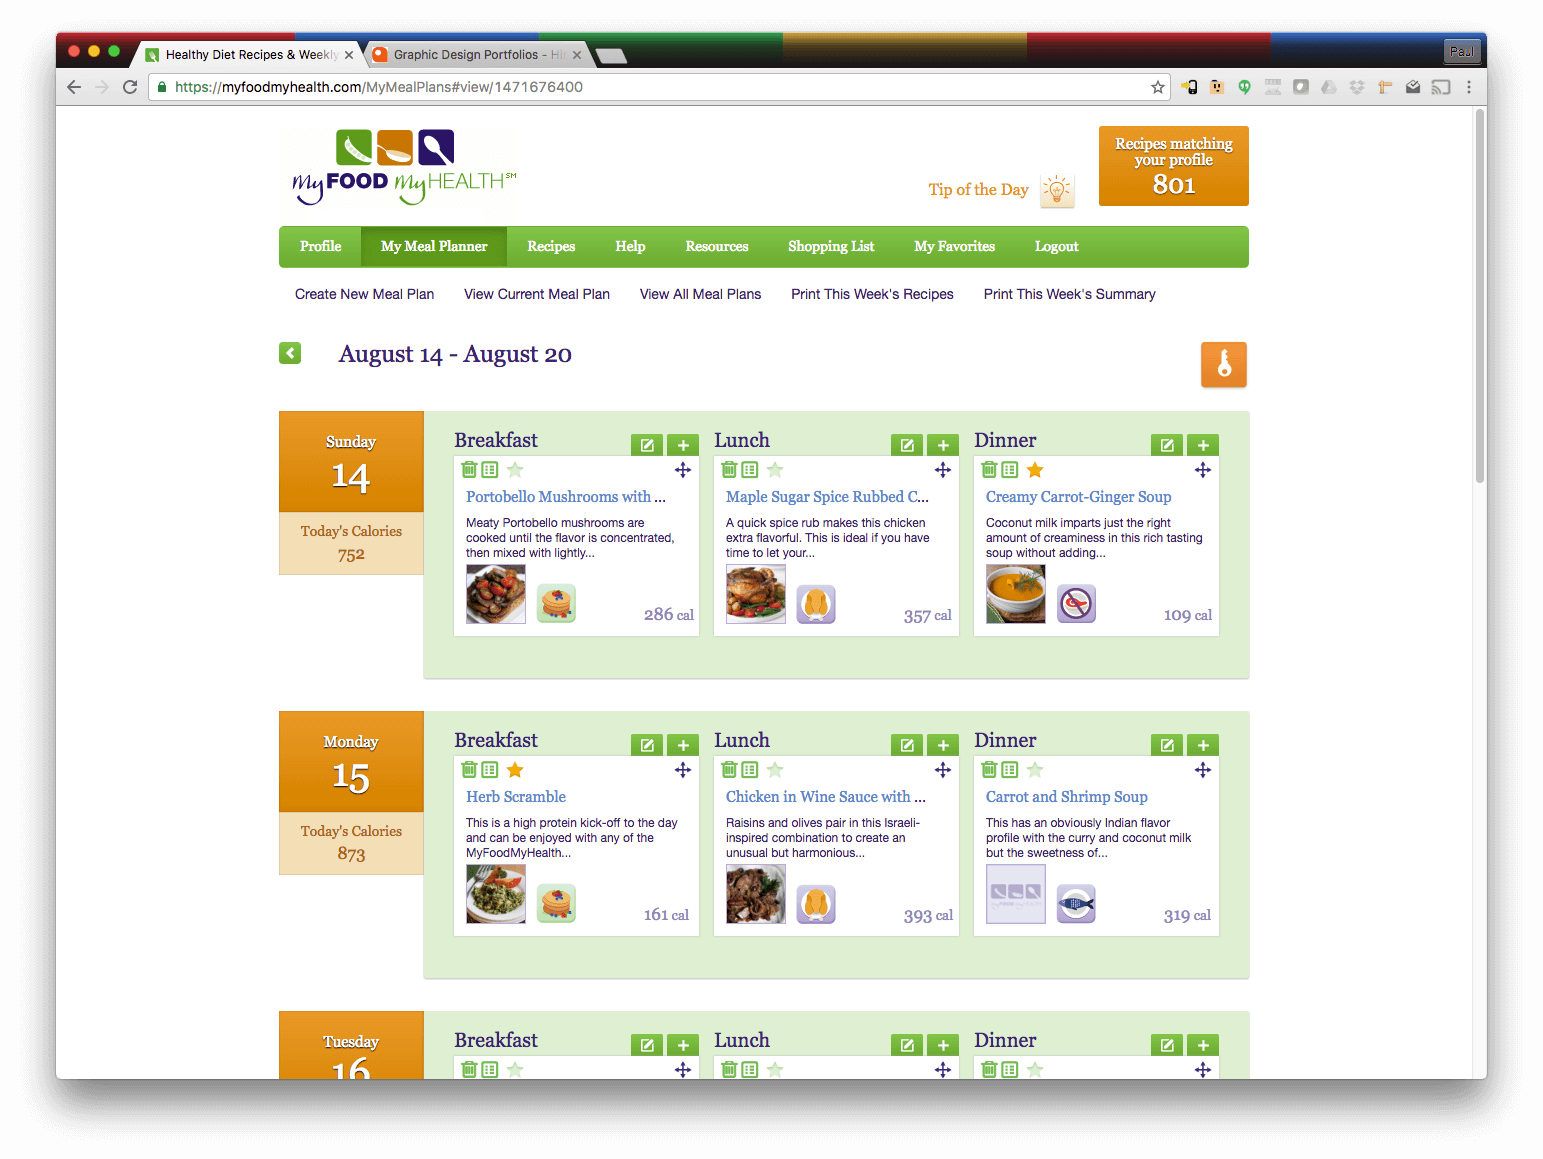Screen dimensions: 1543x1159
Task: Edit Sunday Breakfast meal
Action: (647, 445)
